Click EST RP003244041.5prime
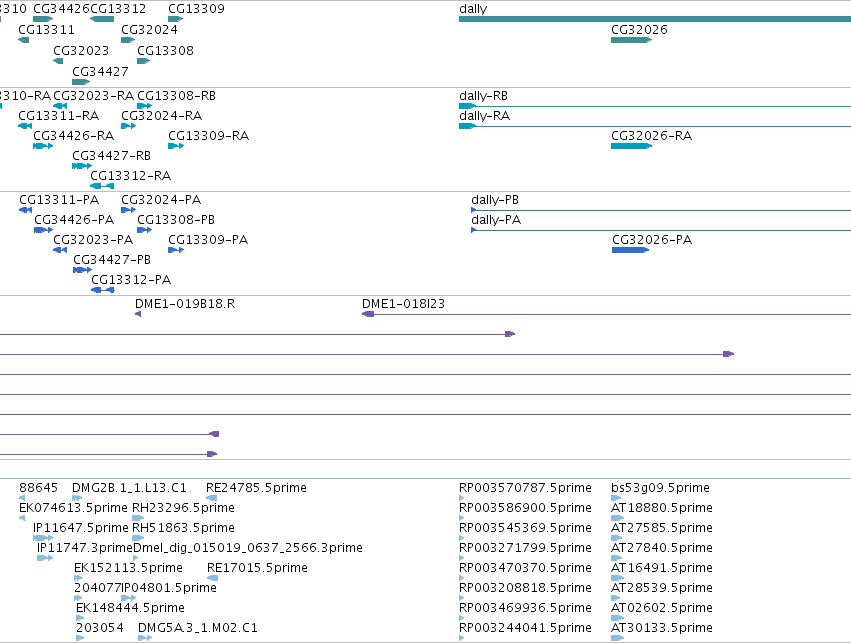The image size is (851, 643). pyautogui.click(x=461, y=639)
